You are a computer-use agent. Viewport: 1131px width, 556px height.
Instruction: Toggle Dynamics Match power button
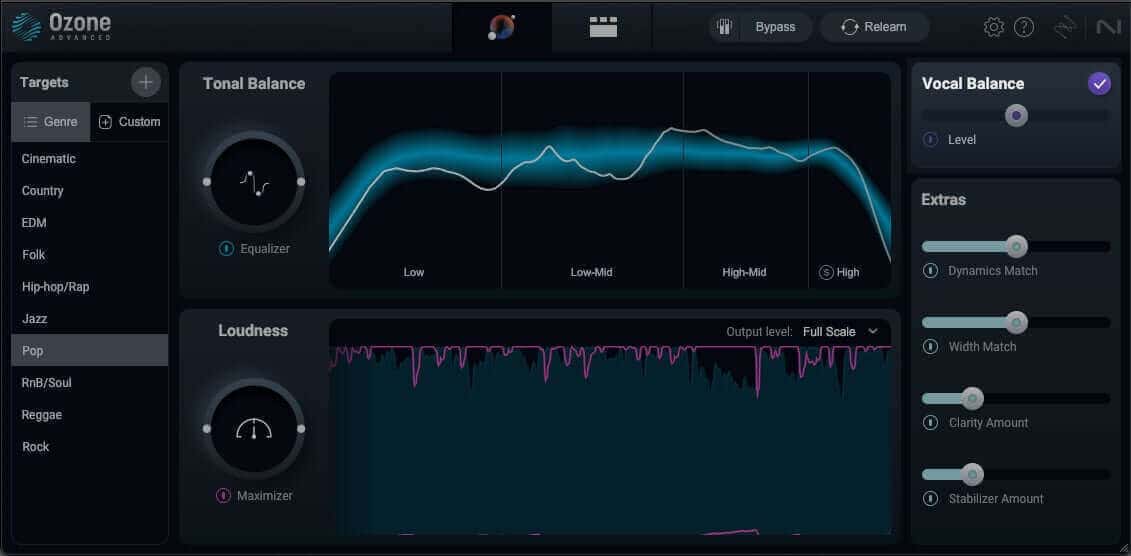tap(930, 271)
